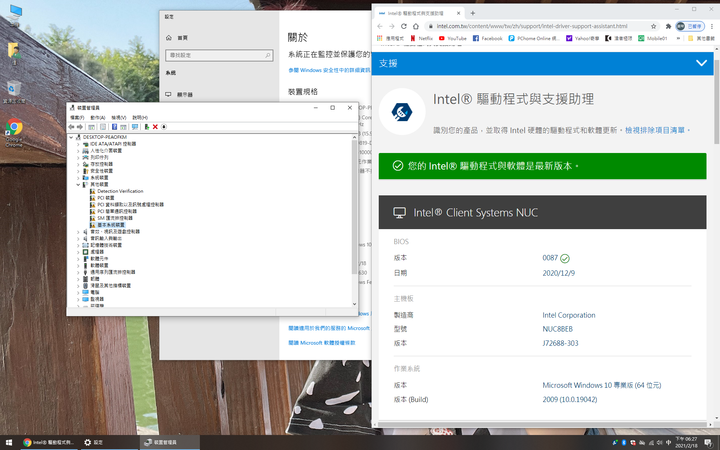This screenshot has width=720, height=450.
Task: Click the Chrome address bar URL
Action: [x=532, y=26]
